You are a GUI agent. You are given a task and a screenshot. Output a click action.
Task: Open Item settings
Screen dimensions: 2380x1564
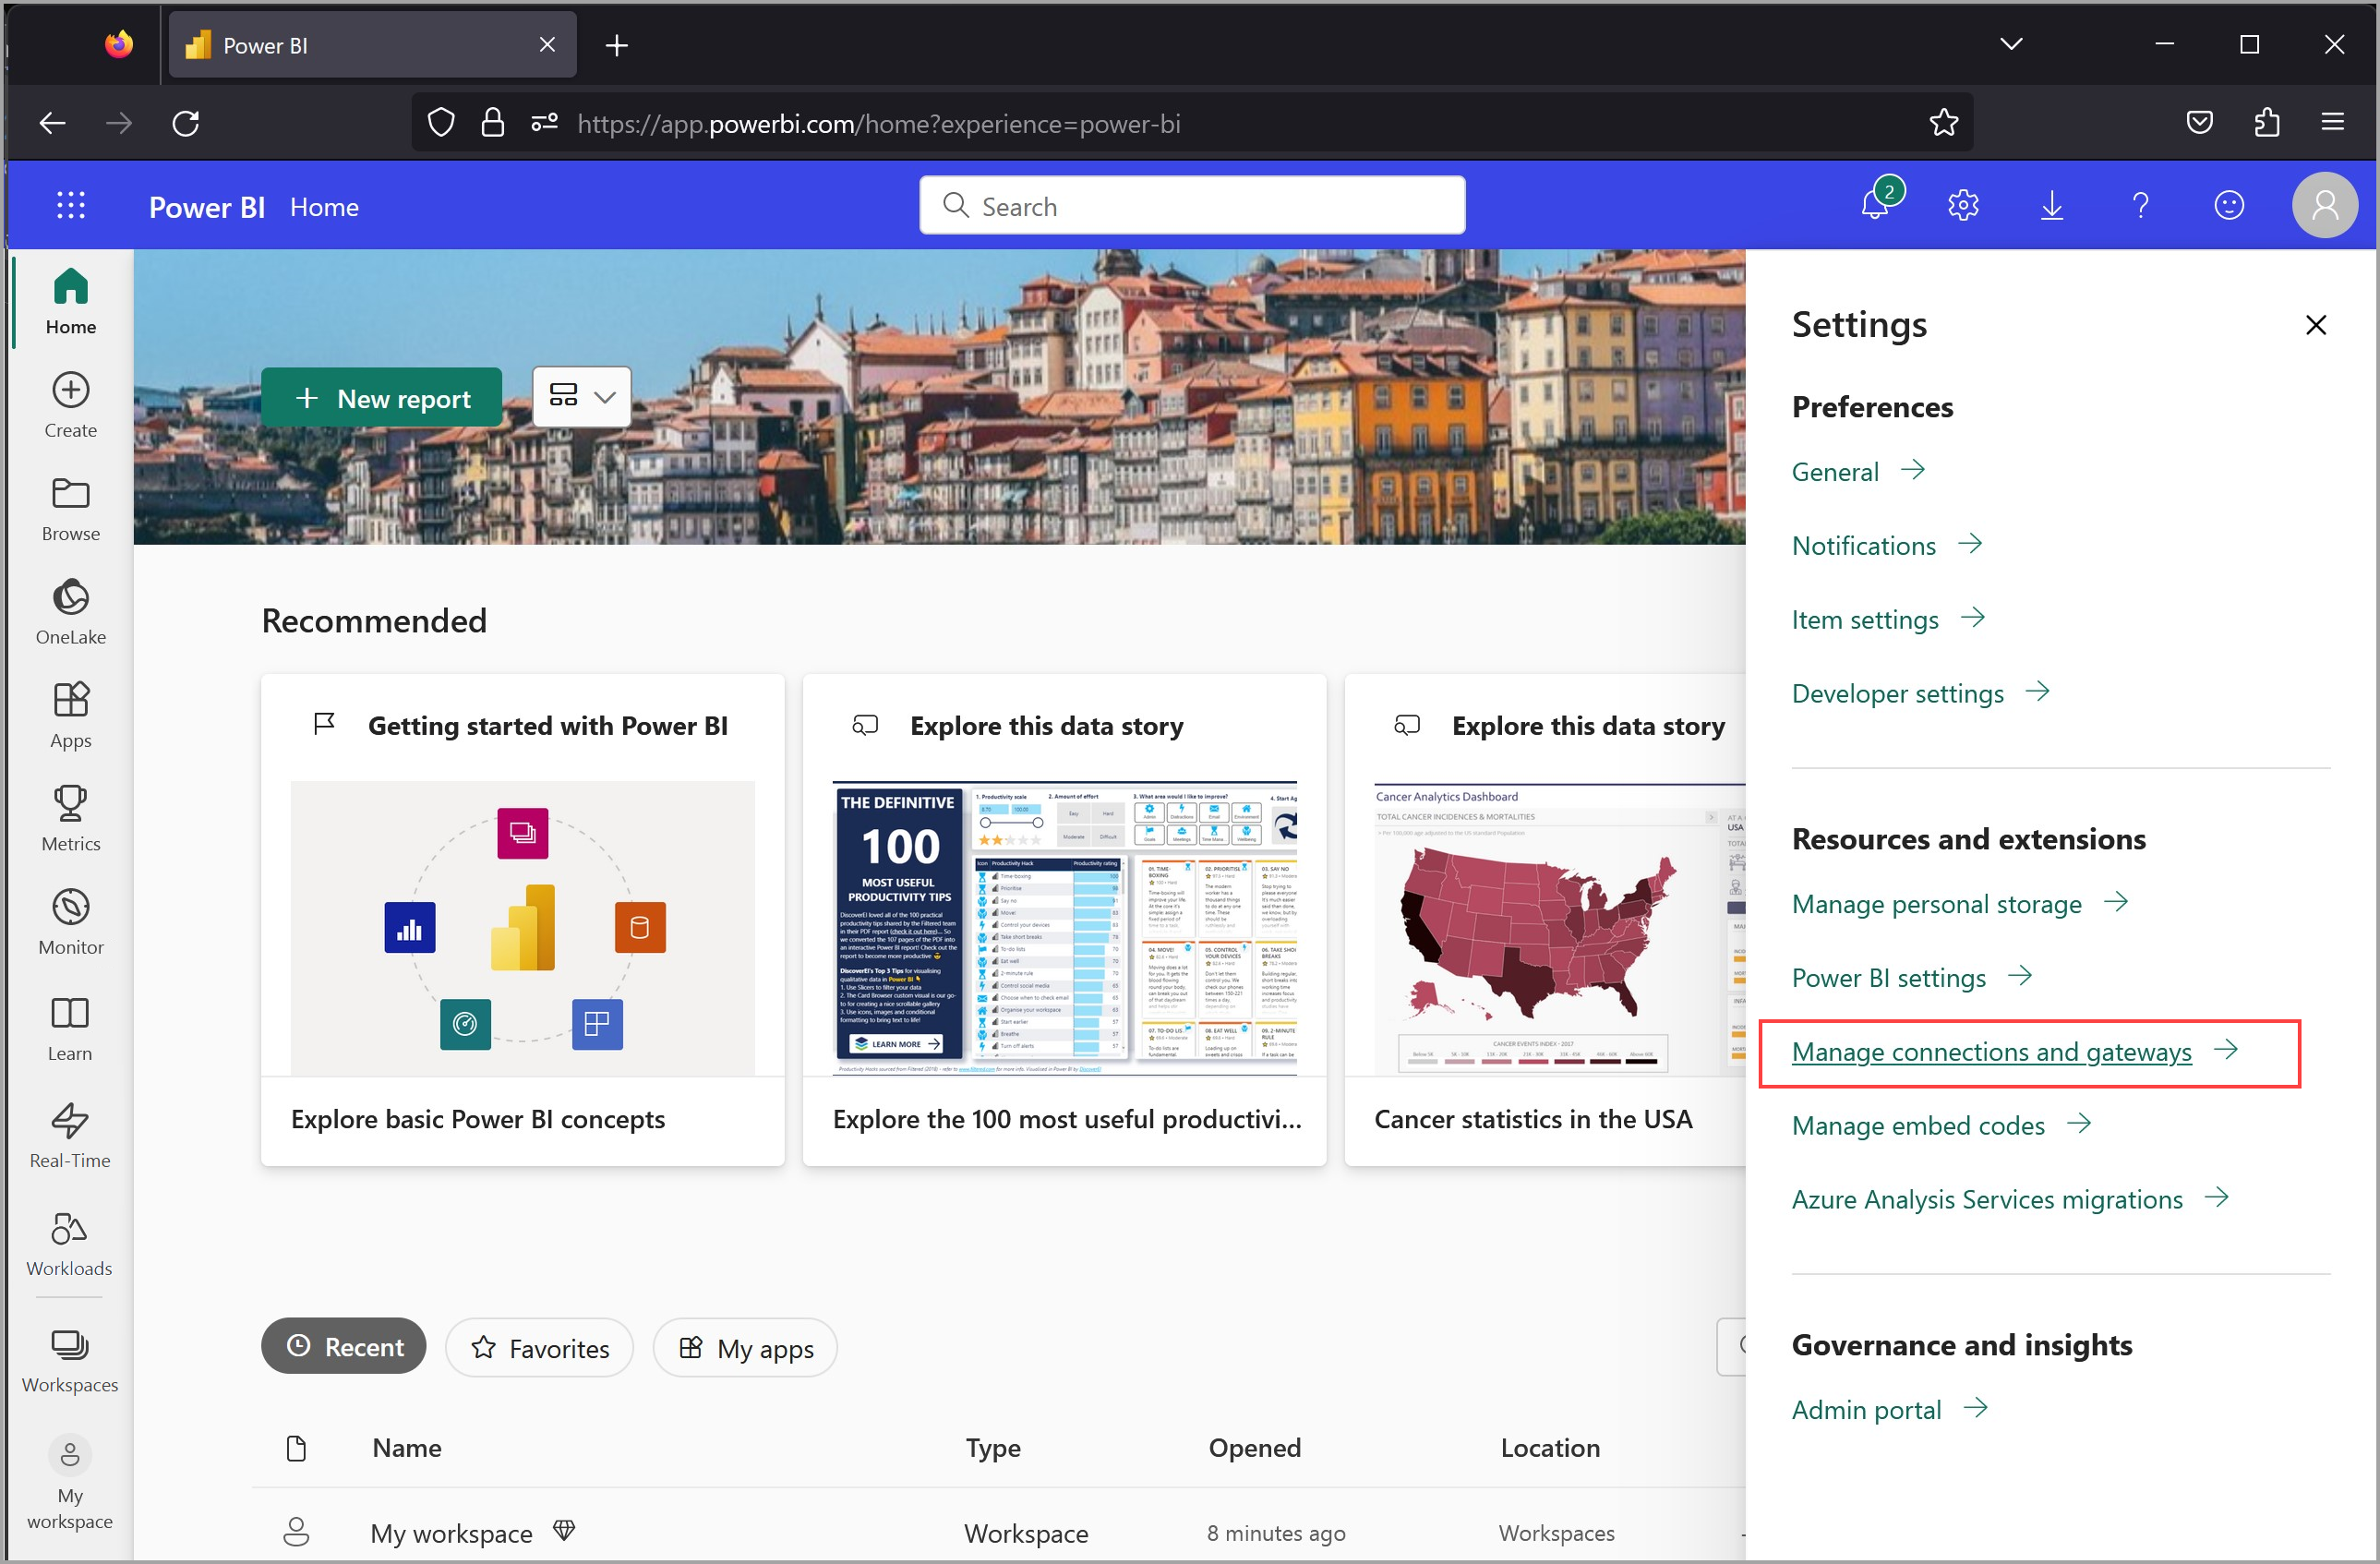pyautogui.click(x=1888, y=620)
